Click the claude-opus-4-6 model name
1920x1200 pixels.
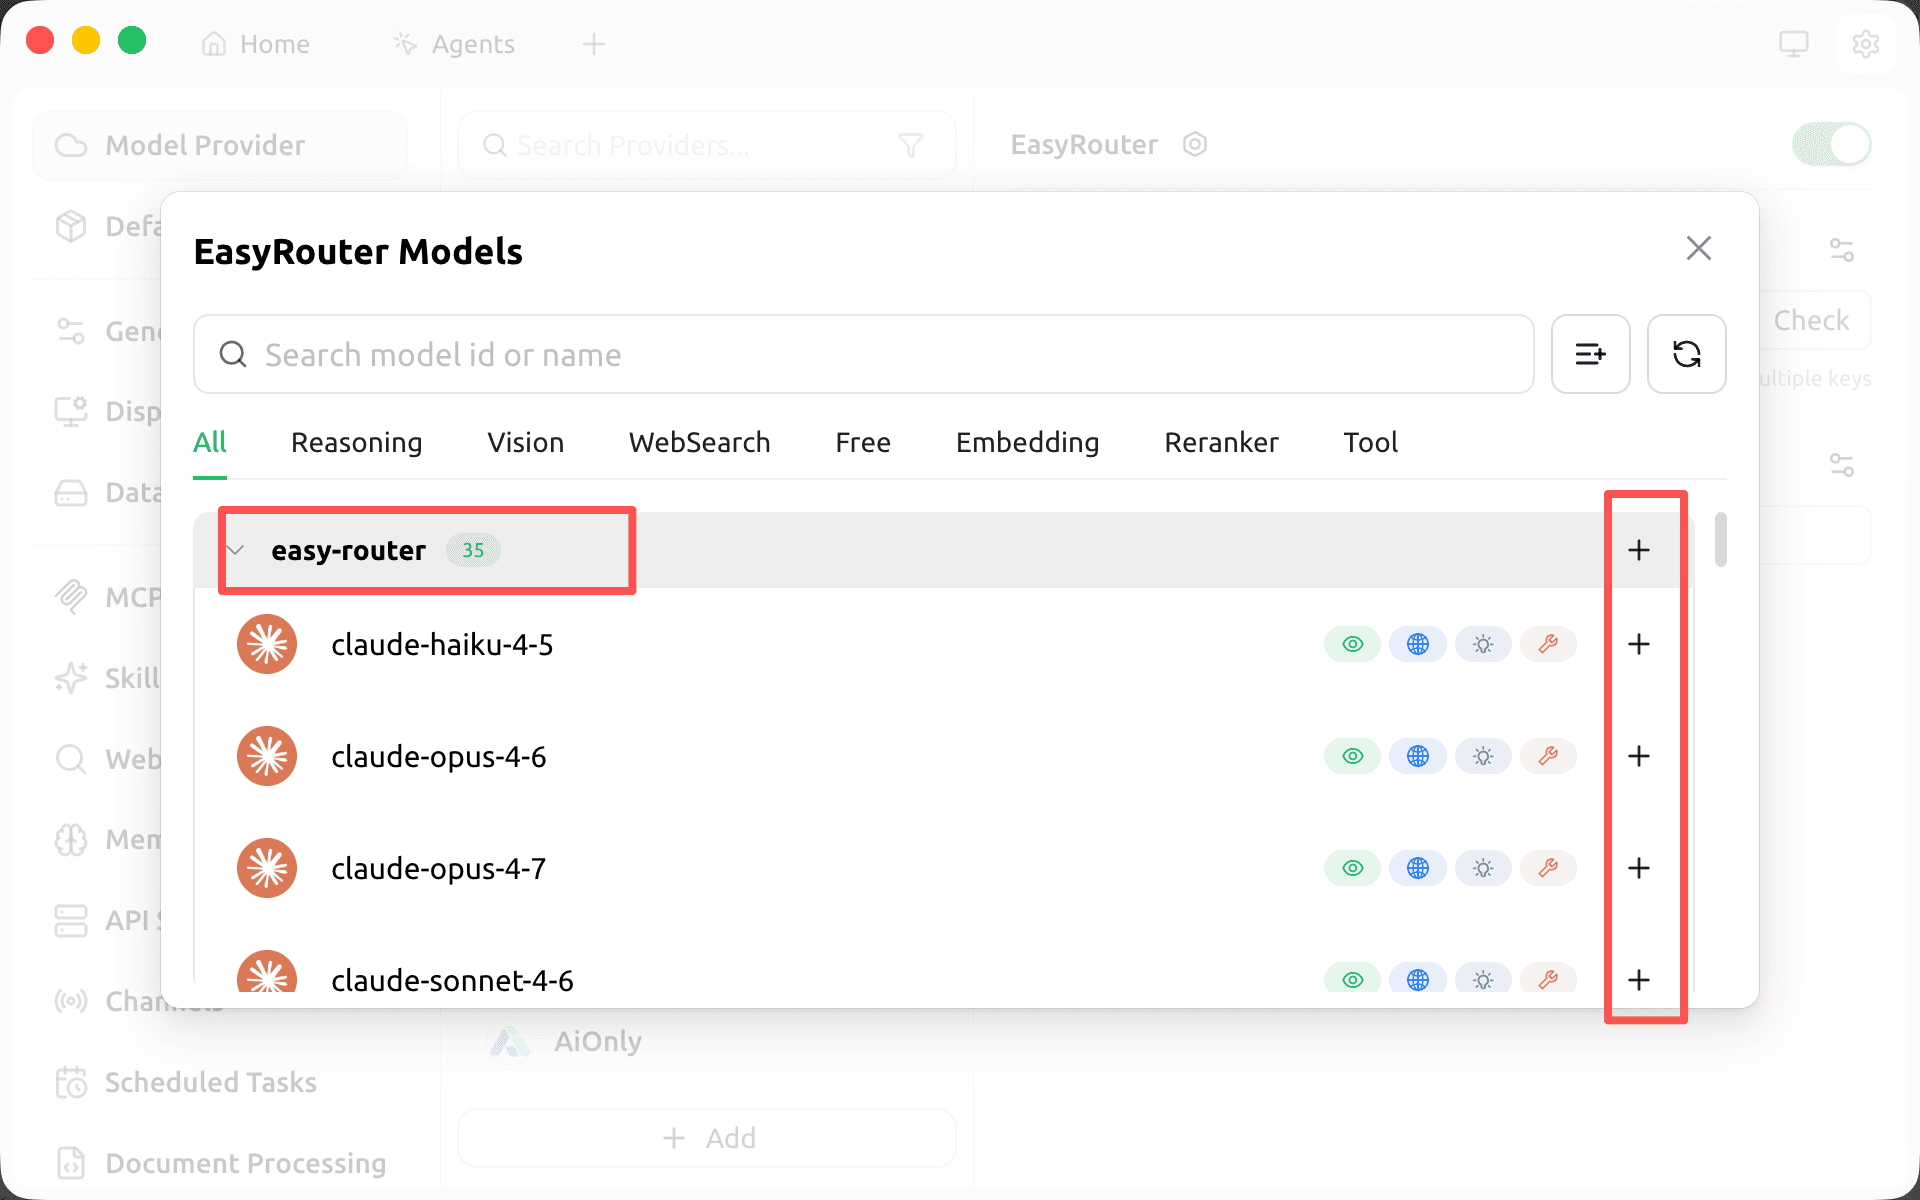pyautogui.click(x=439, y=757)
